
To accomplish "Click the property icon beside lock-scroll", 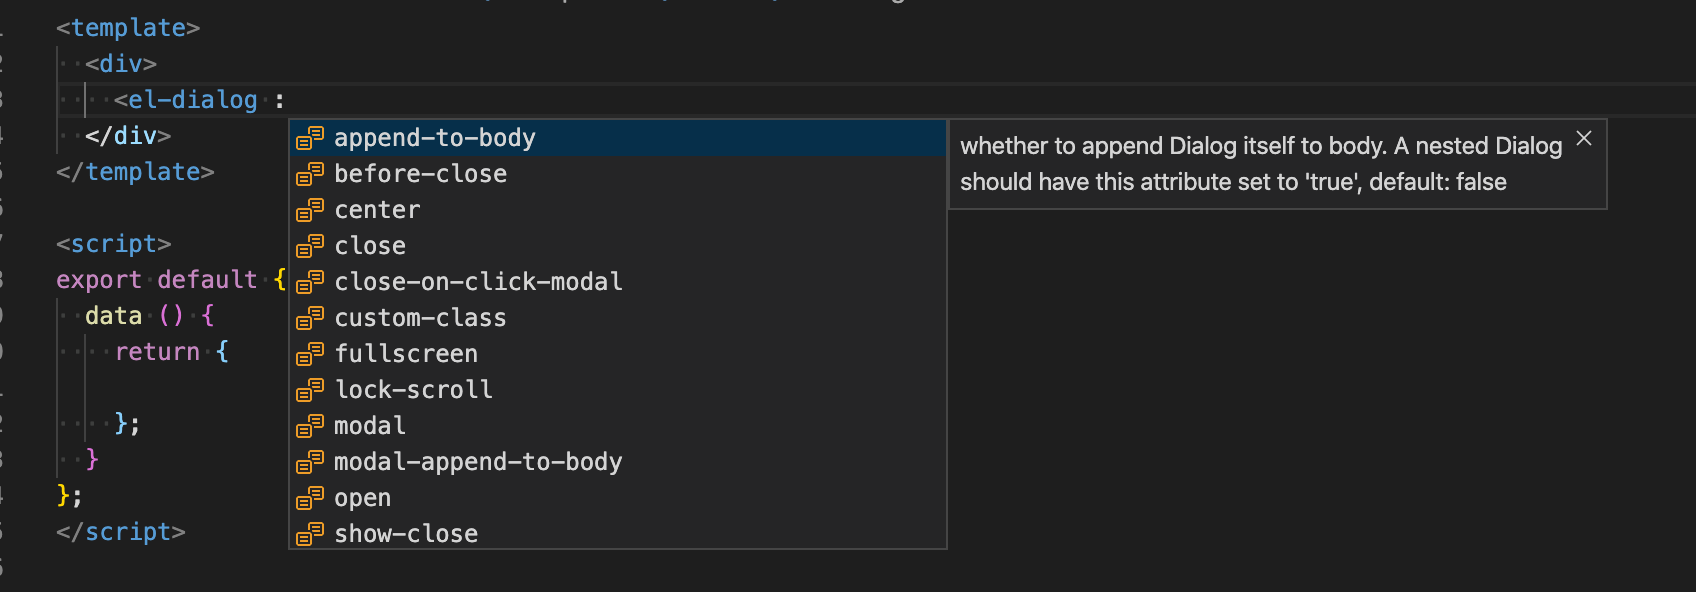I will click(x=310, y=390).
